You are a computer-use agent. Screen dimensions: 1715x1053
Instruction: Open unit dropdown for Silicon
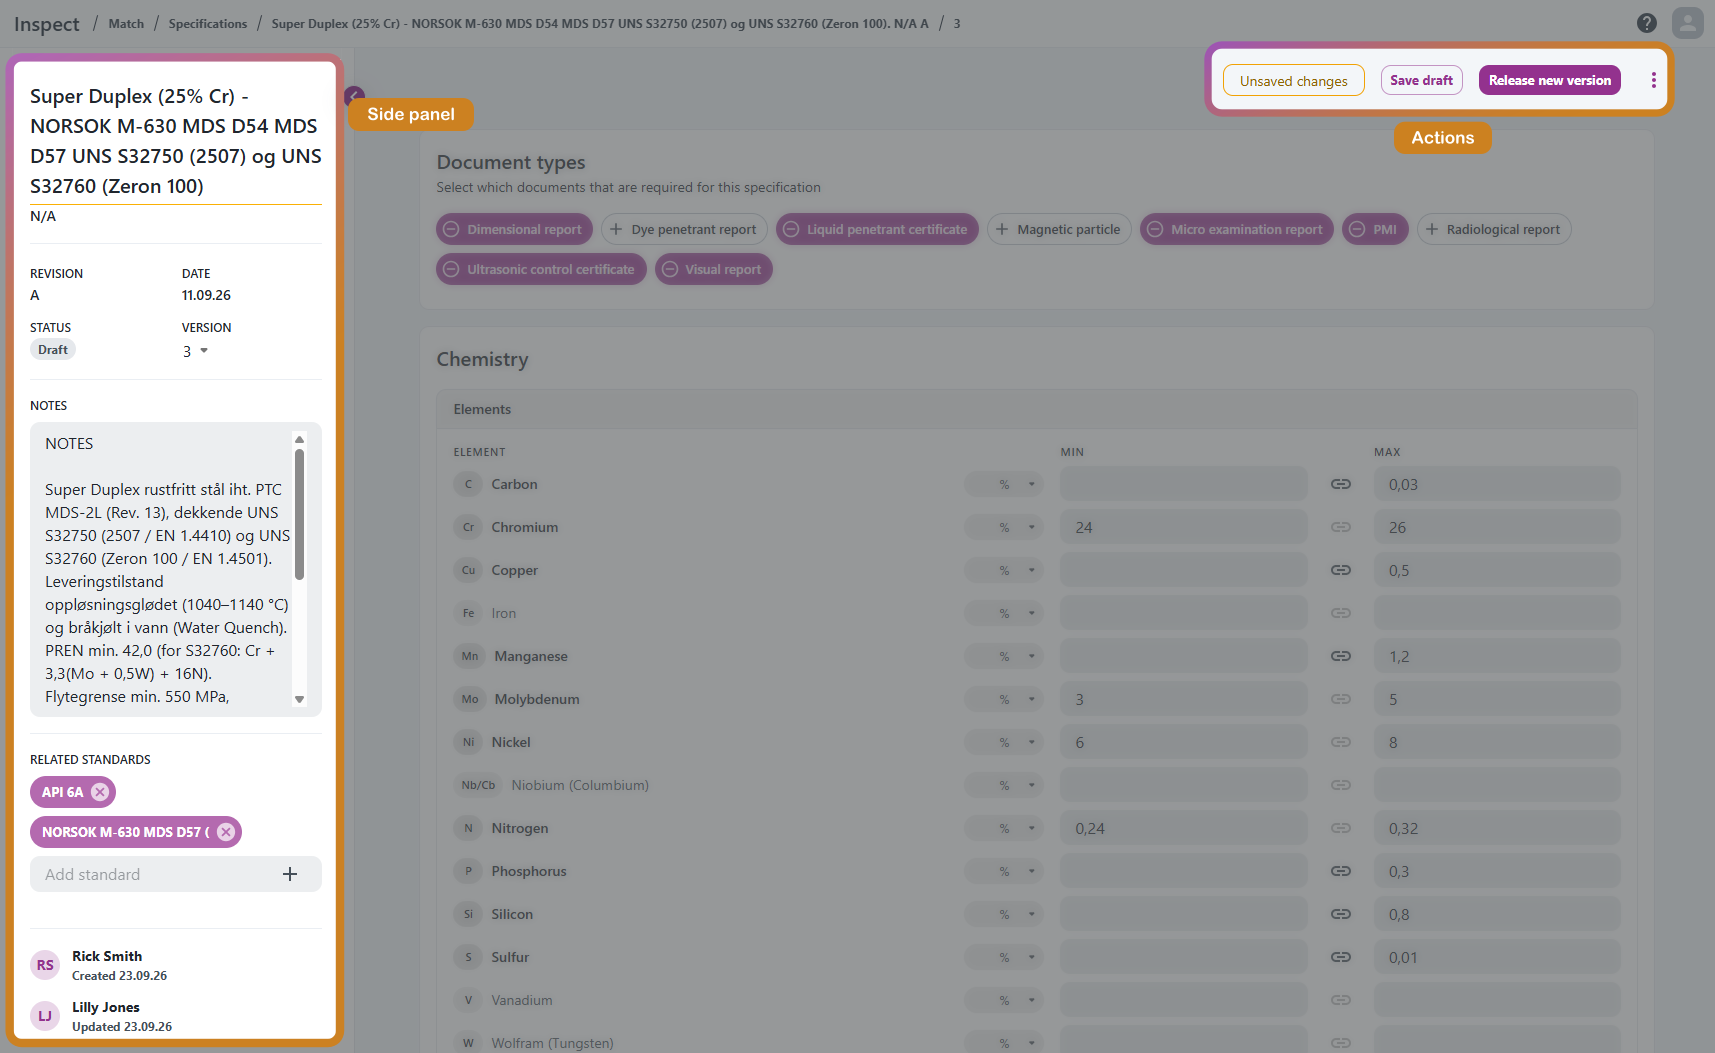tap(1004, 914)
